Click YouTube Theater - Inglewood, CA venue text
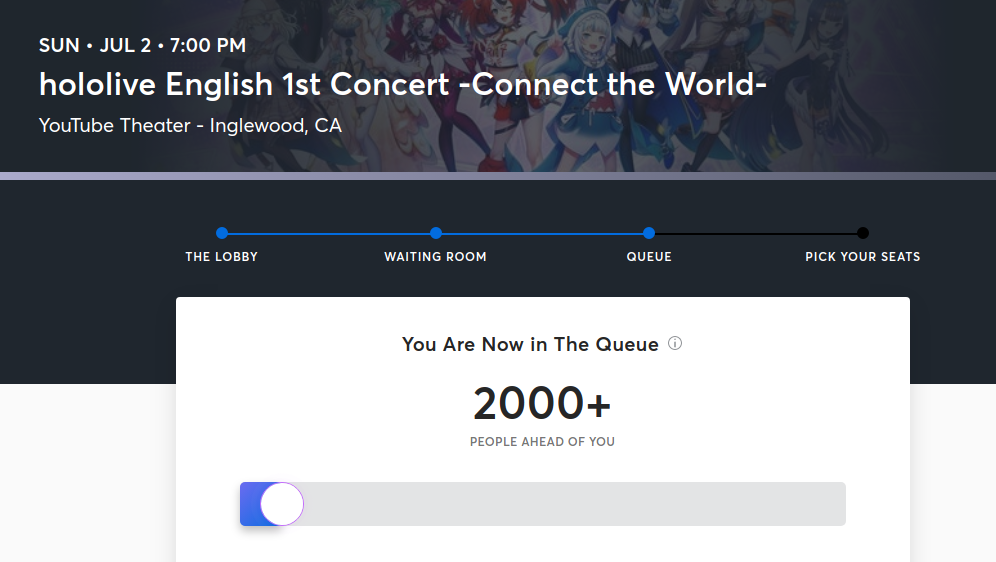This screenshot has width=996, height=562. click(190, 126)
